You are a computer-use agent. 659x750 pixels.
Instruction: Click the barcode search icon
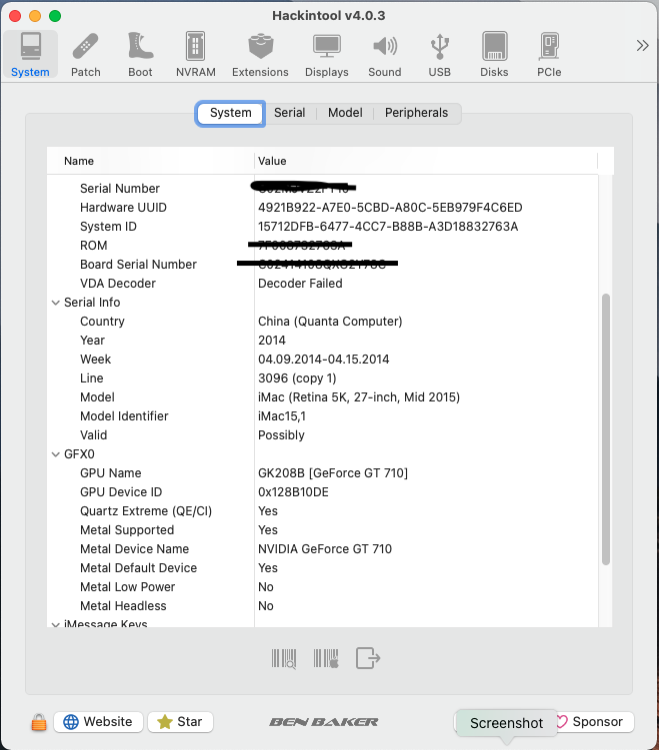284,659
